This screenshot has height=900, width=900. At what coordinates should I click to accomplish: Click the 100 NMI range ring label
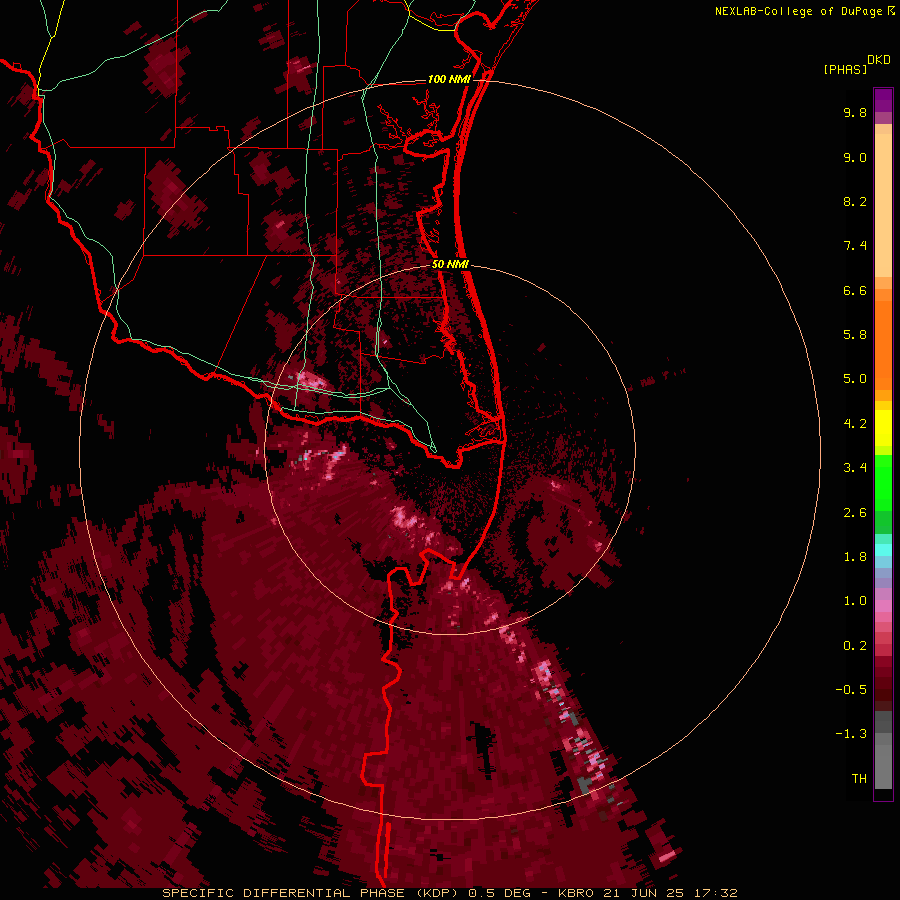(x=449, y=79)
